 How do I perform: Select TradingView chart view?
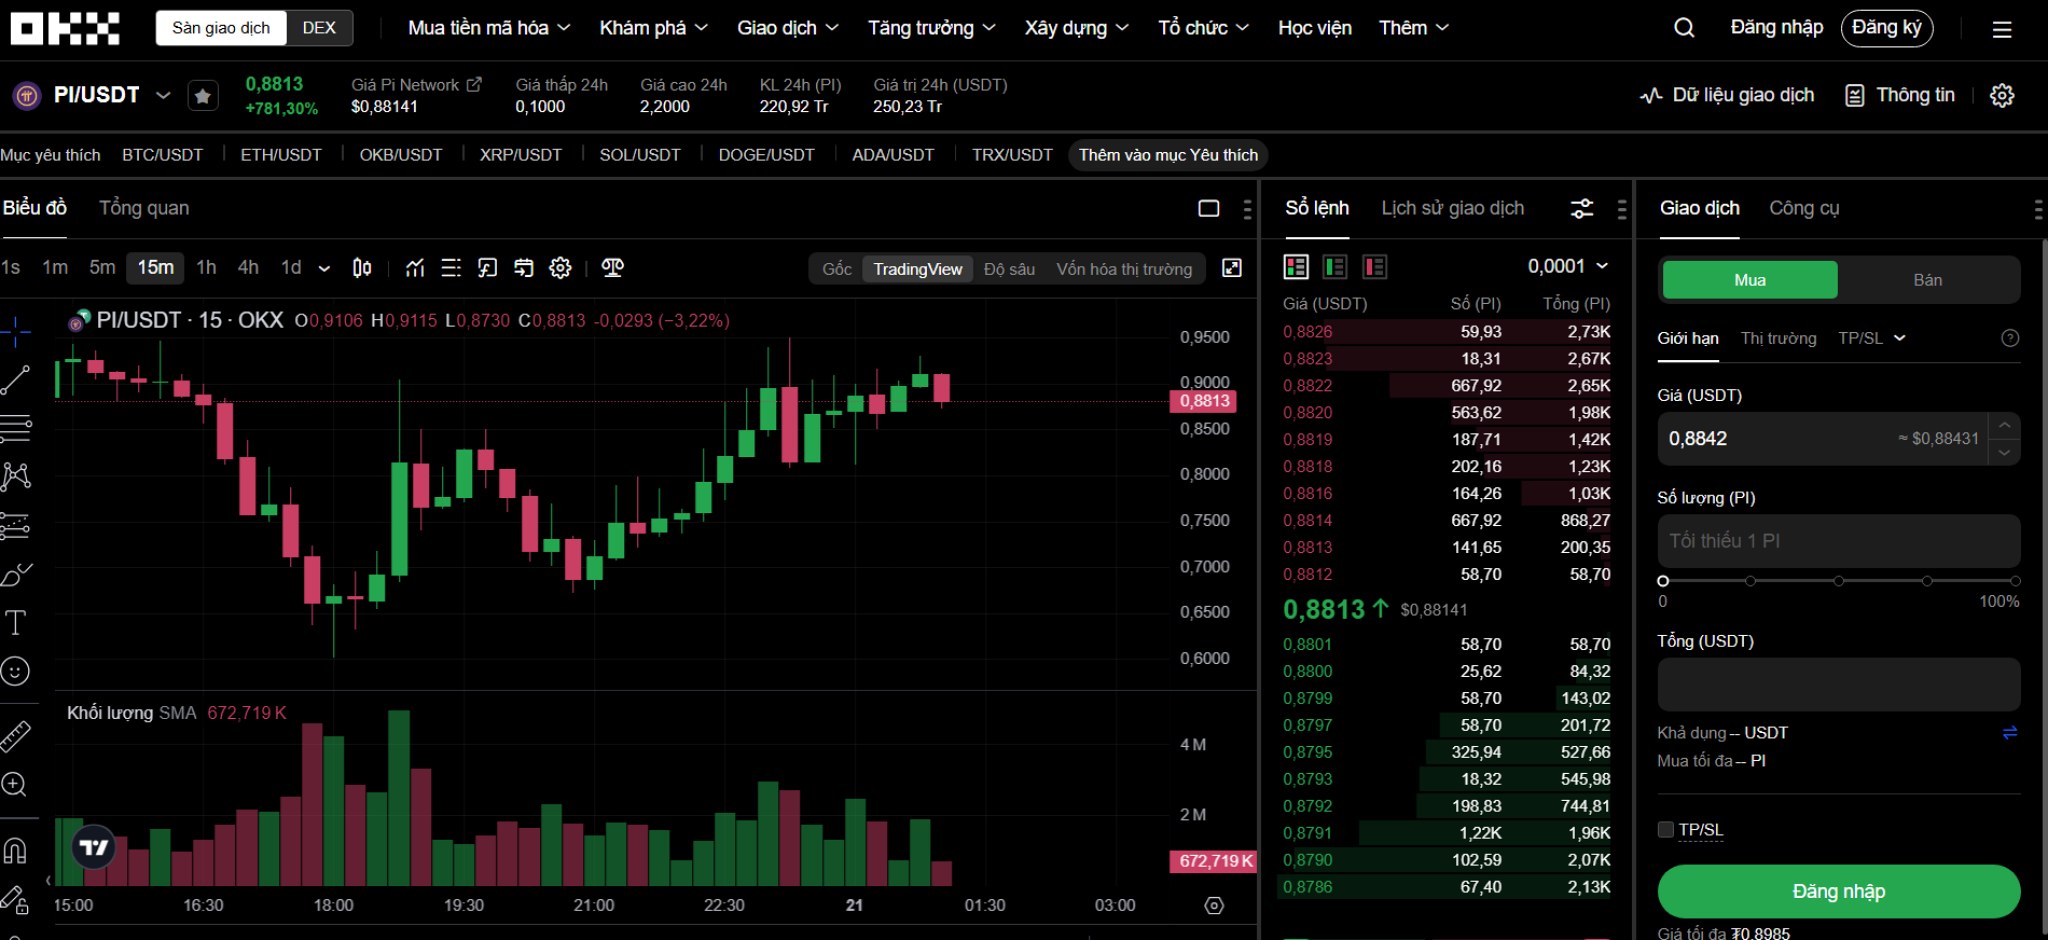[x=917, y=269]
